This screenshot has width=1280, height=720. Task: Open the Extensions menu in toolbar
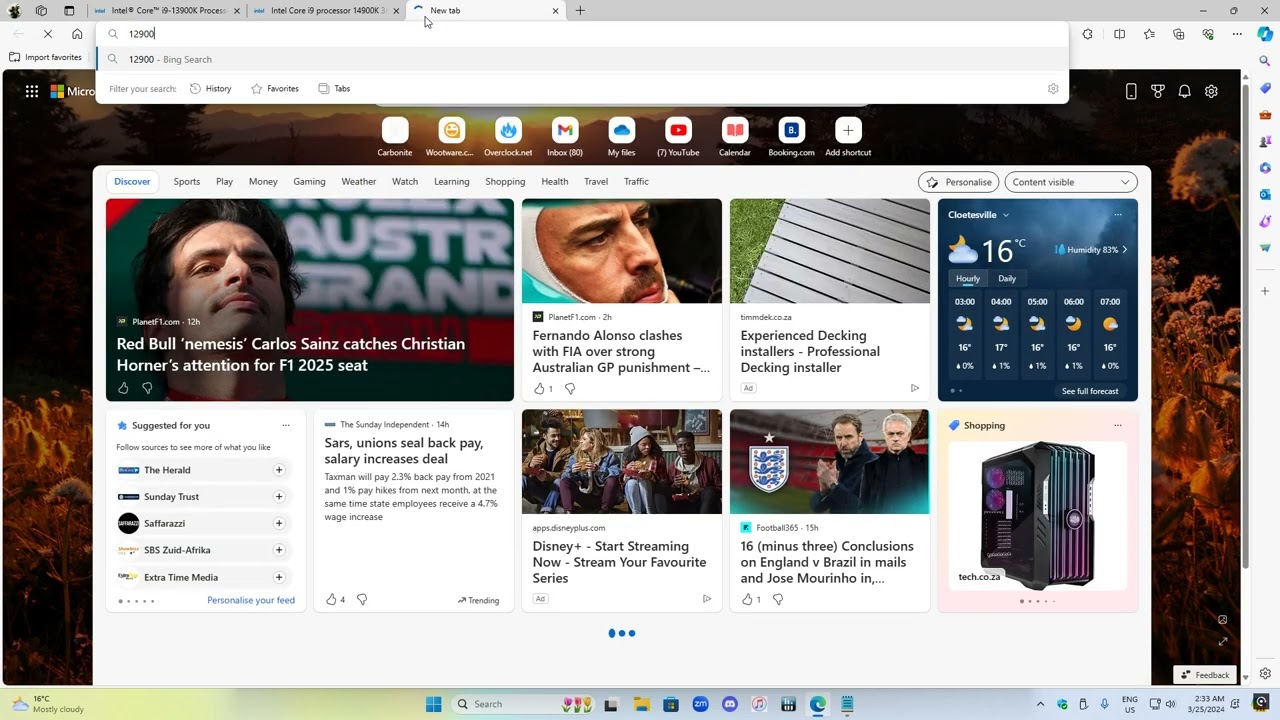click(1088, 34)
